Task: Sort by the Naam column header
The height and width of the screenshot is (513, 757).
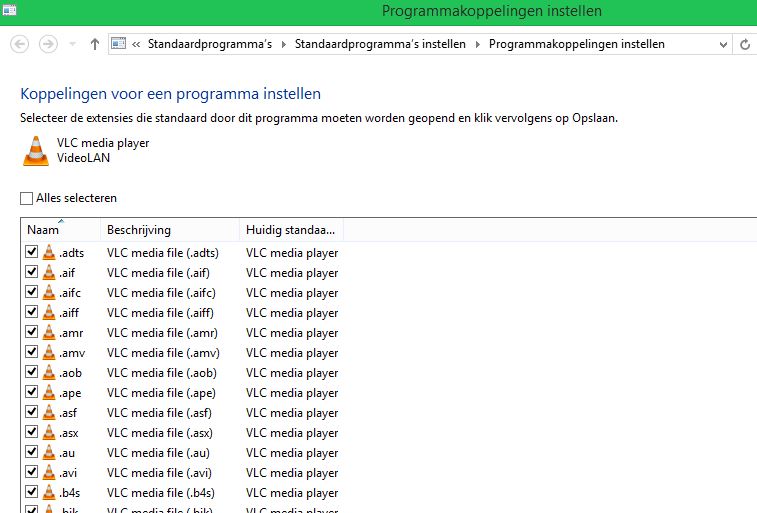Action: (x=60, y=230)
